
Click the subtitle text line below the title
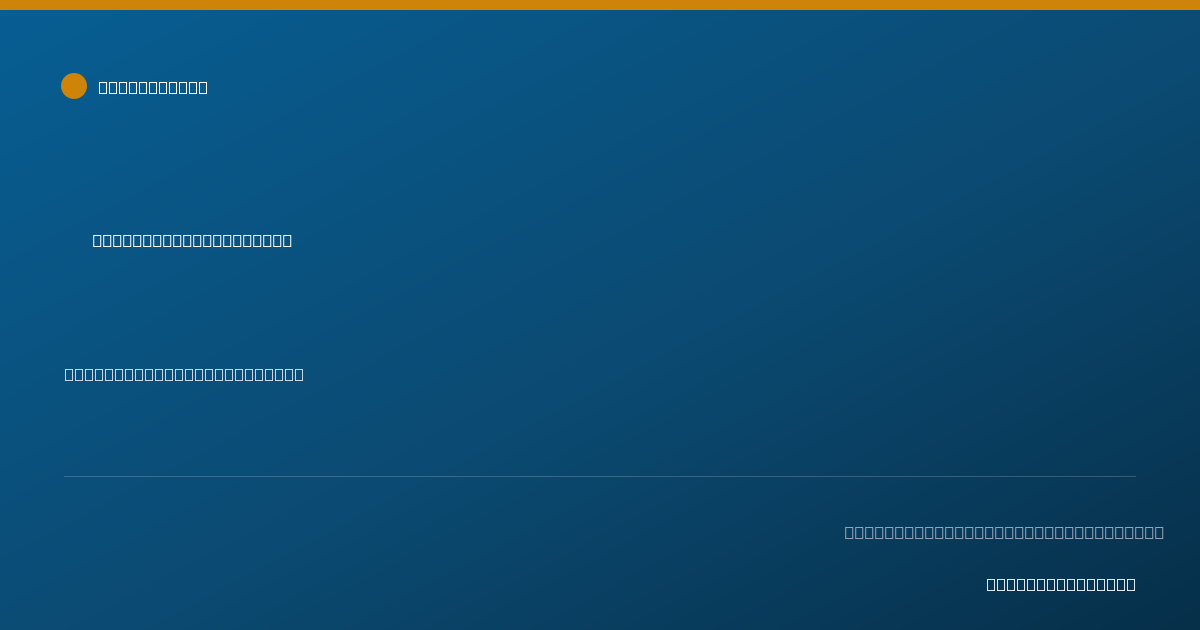point(184,374)
